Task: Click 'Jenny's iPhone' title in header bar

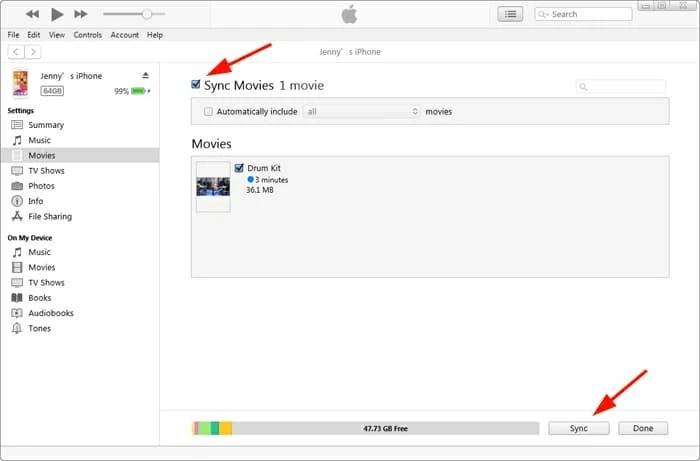Action: 350,52
